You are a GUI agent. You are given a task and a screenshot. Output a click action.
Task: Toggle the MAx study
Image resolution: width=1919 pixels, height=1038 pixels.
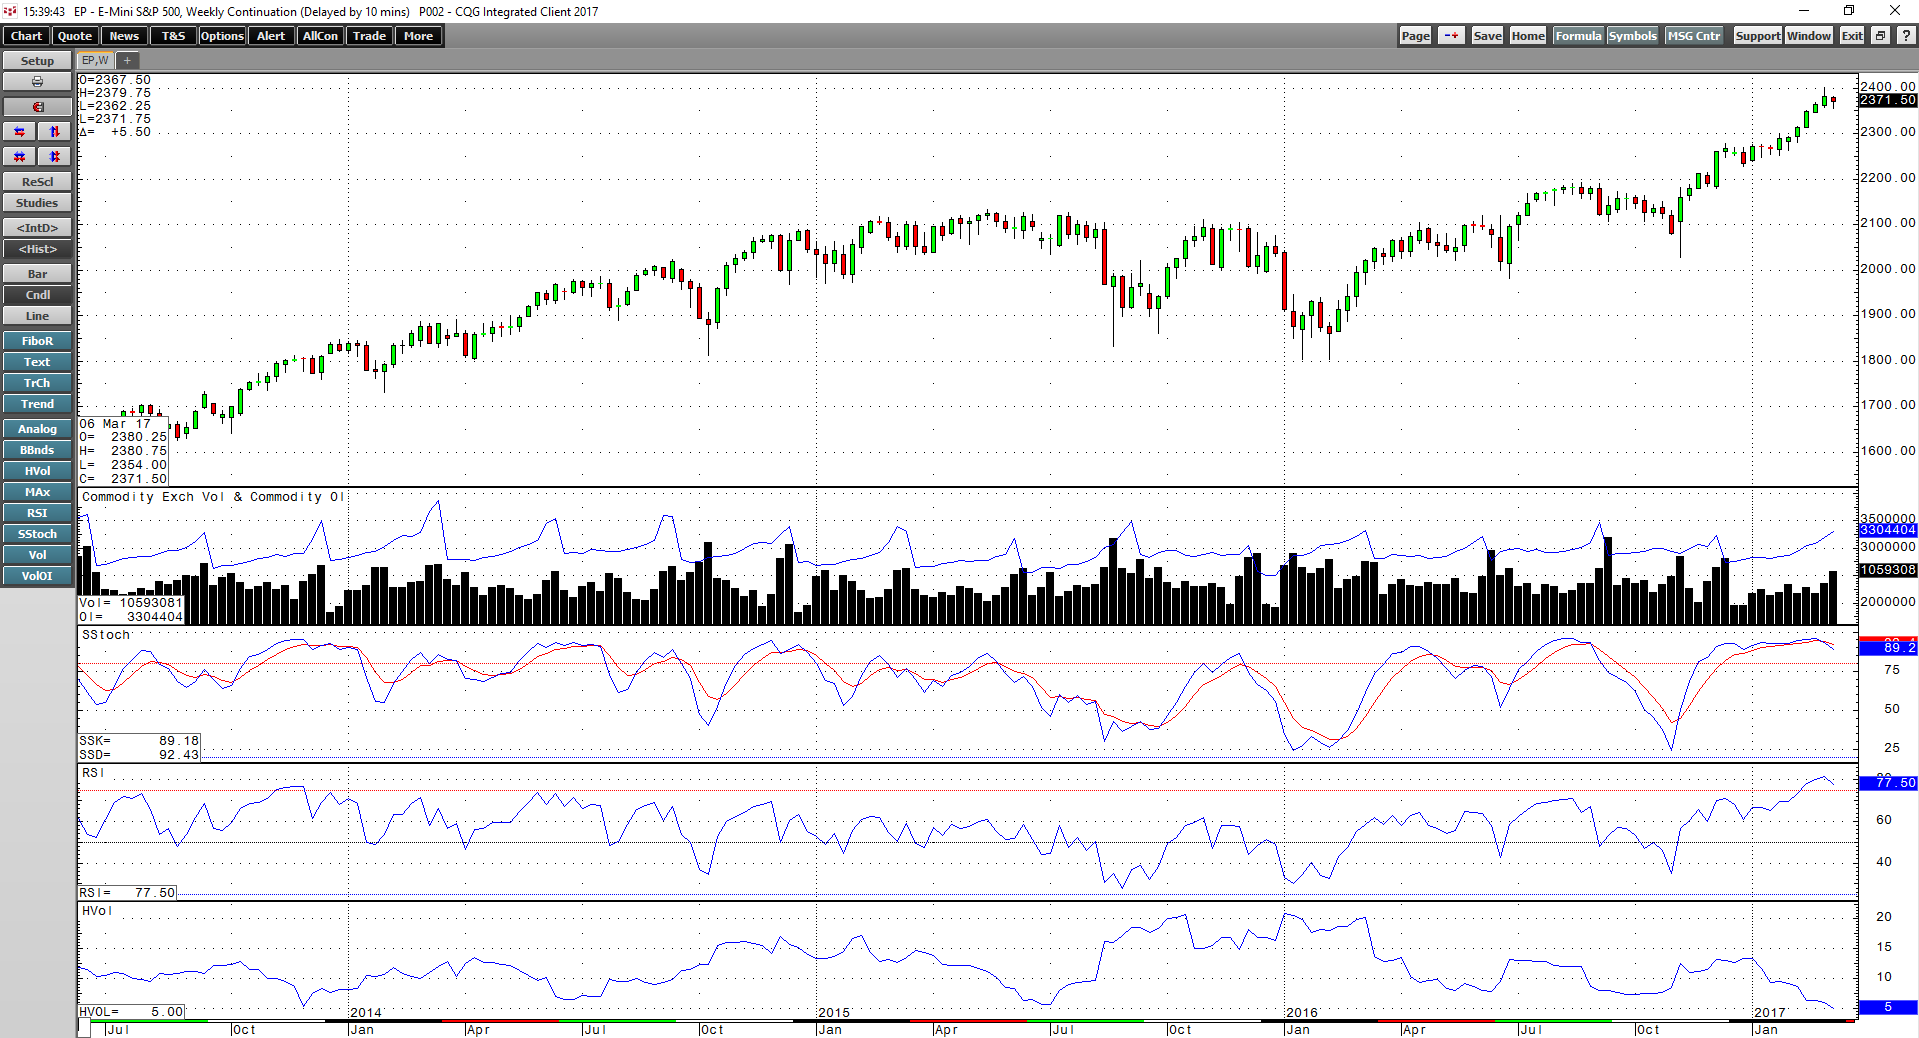coord(37,492)
